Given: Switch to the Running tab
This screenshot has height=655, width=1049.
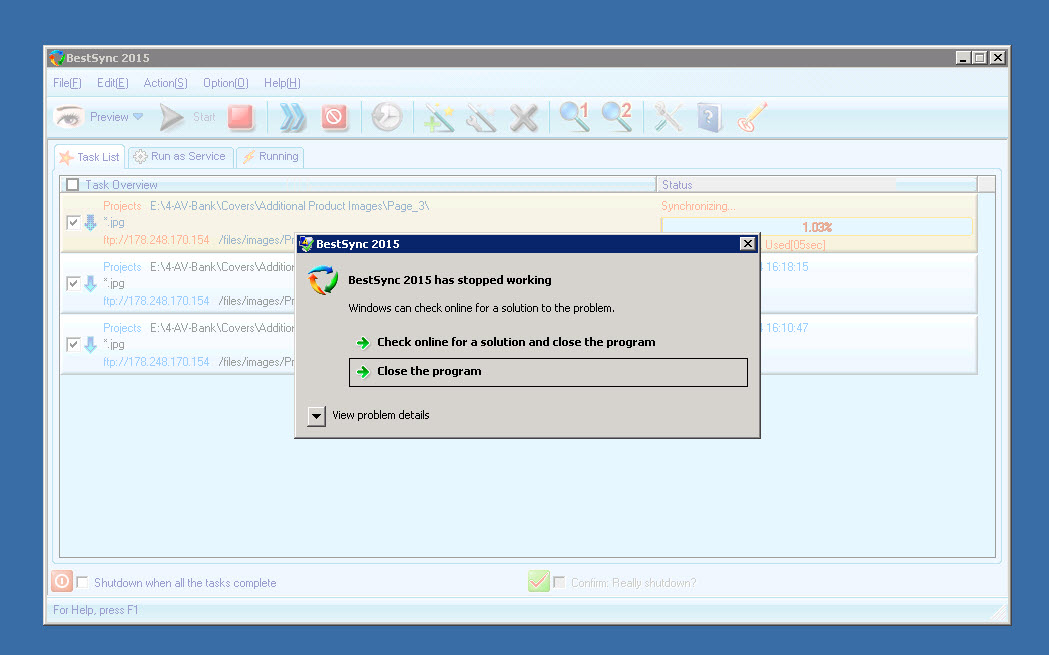Looking at the screenshot, I should [x=270, y=157].
